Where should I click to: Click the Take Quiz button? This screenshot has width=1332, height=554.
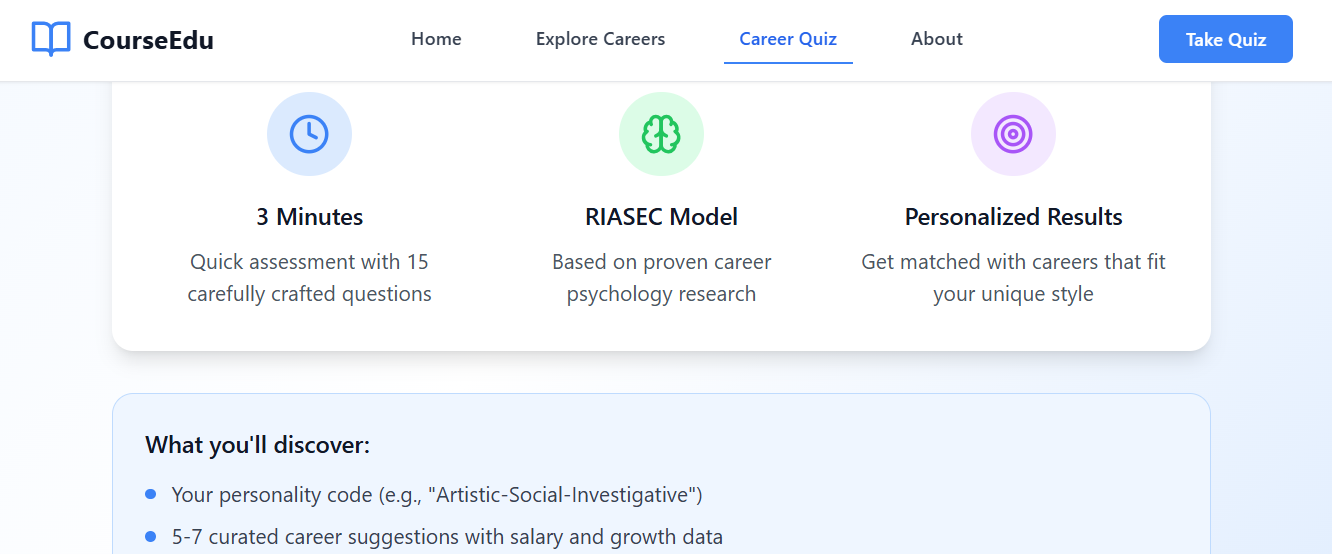point(1226,39)
